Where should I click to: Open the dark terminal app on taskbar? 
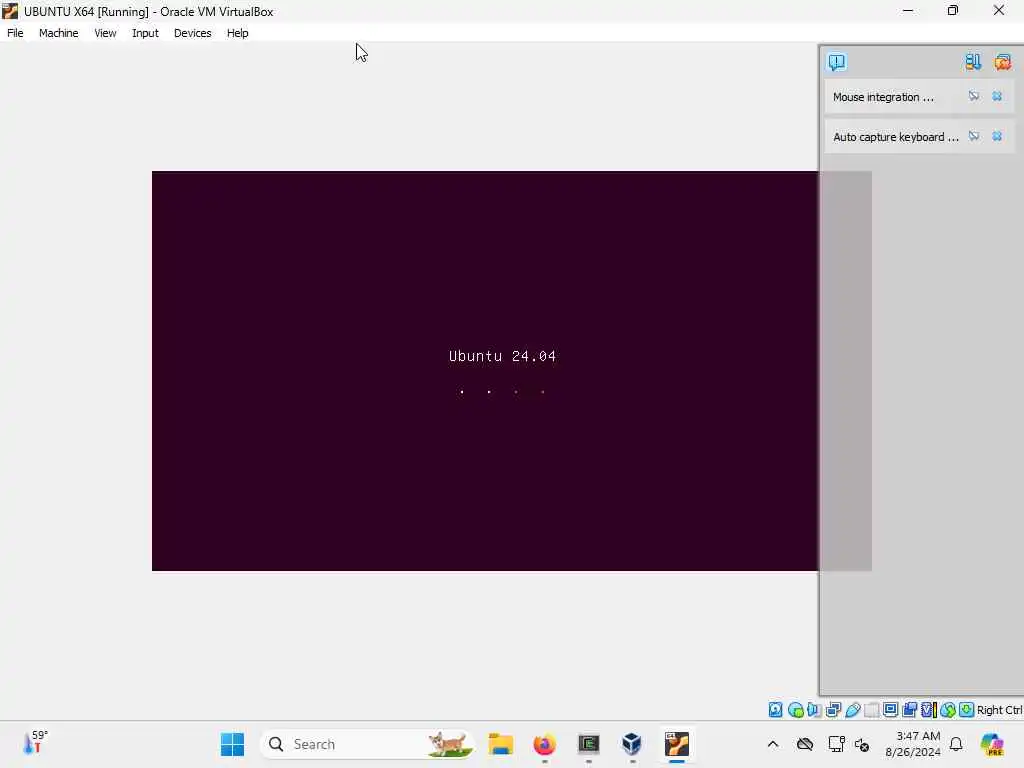pyautogui.click(x=588, y=744)
